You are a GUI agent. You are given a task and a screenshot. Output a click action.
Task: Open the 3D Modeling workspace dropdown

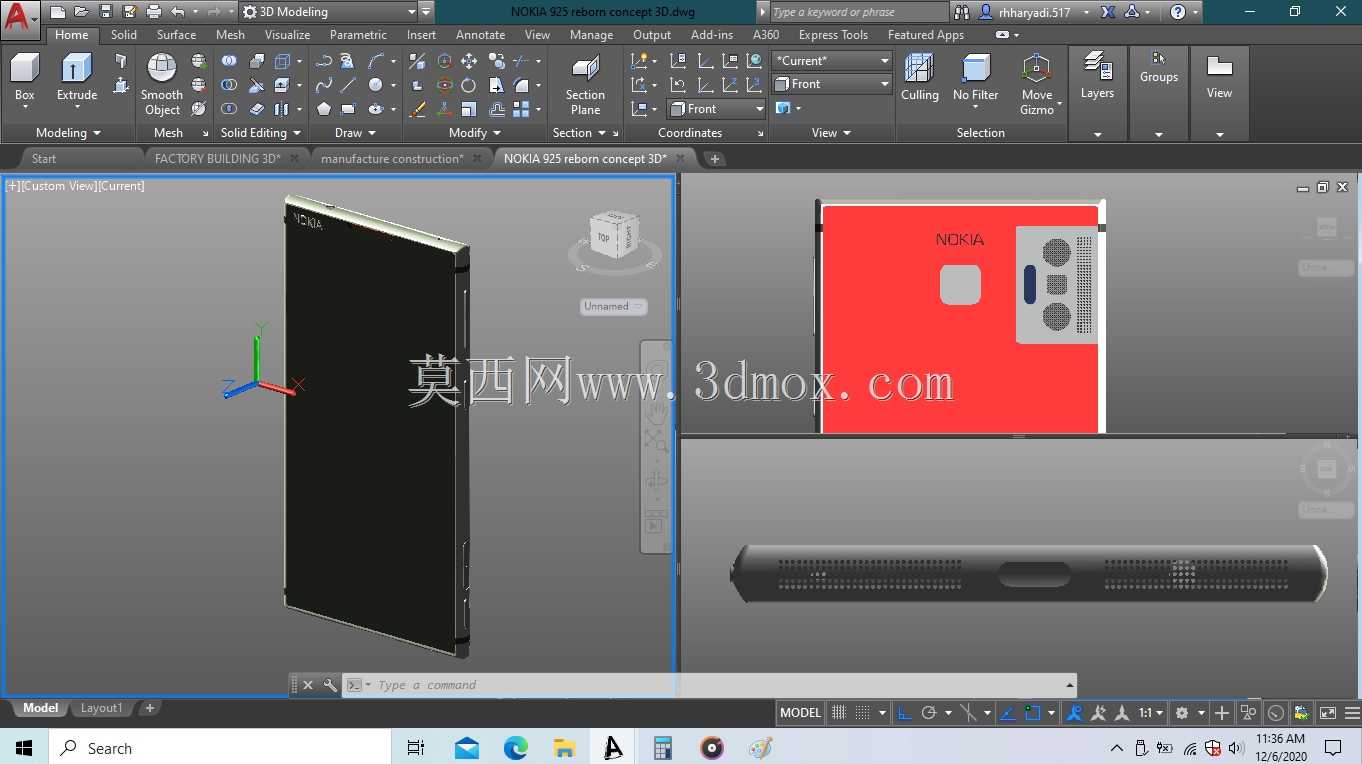coord(329,12)
